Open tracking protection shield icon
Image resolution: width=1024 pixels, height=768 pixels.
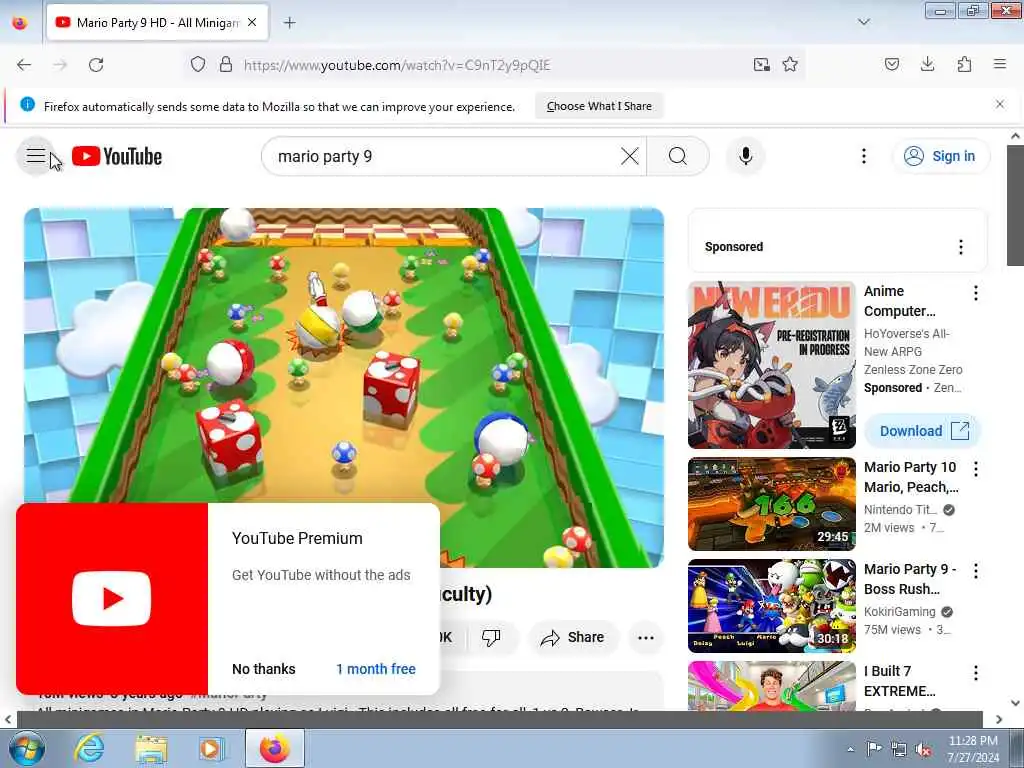198,65
